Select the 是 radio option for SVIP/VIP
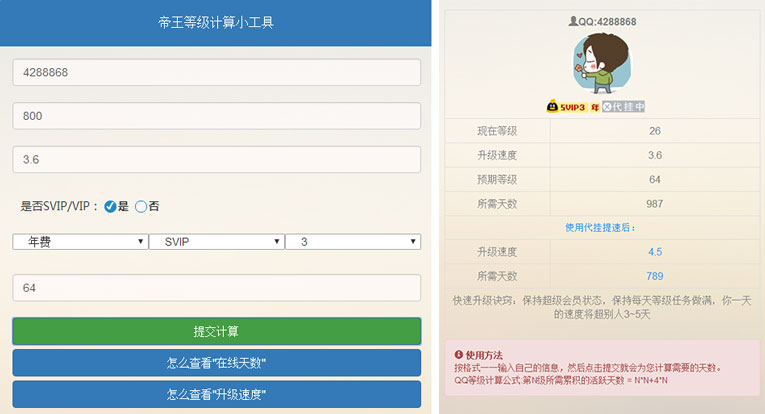This screenshot has width=765, height=414. point(110,206)
